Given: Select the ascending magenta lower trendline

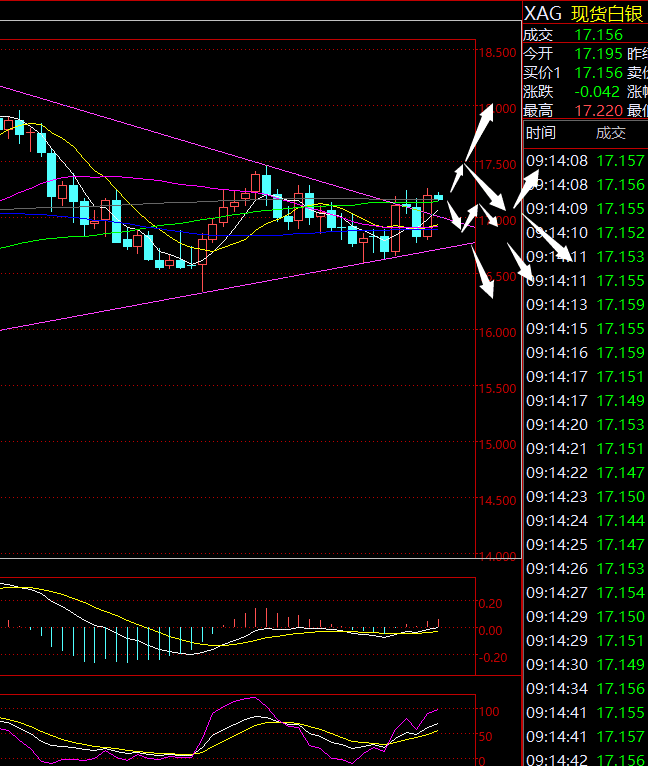Looking at the screenshot, I should pyautogui.click(x=238, y=286).
